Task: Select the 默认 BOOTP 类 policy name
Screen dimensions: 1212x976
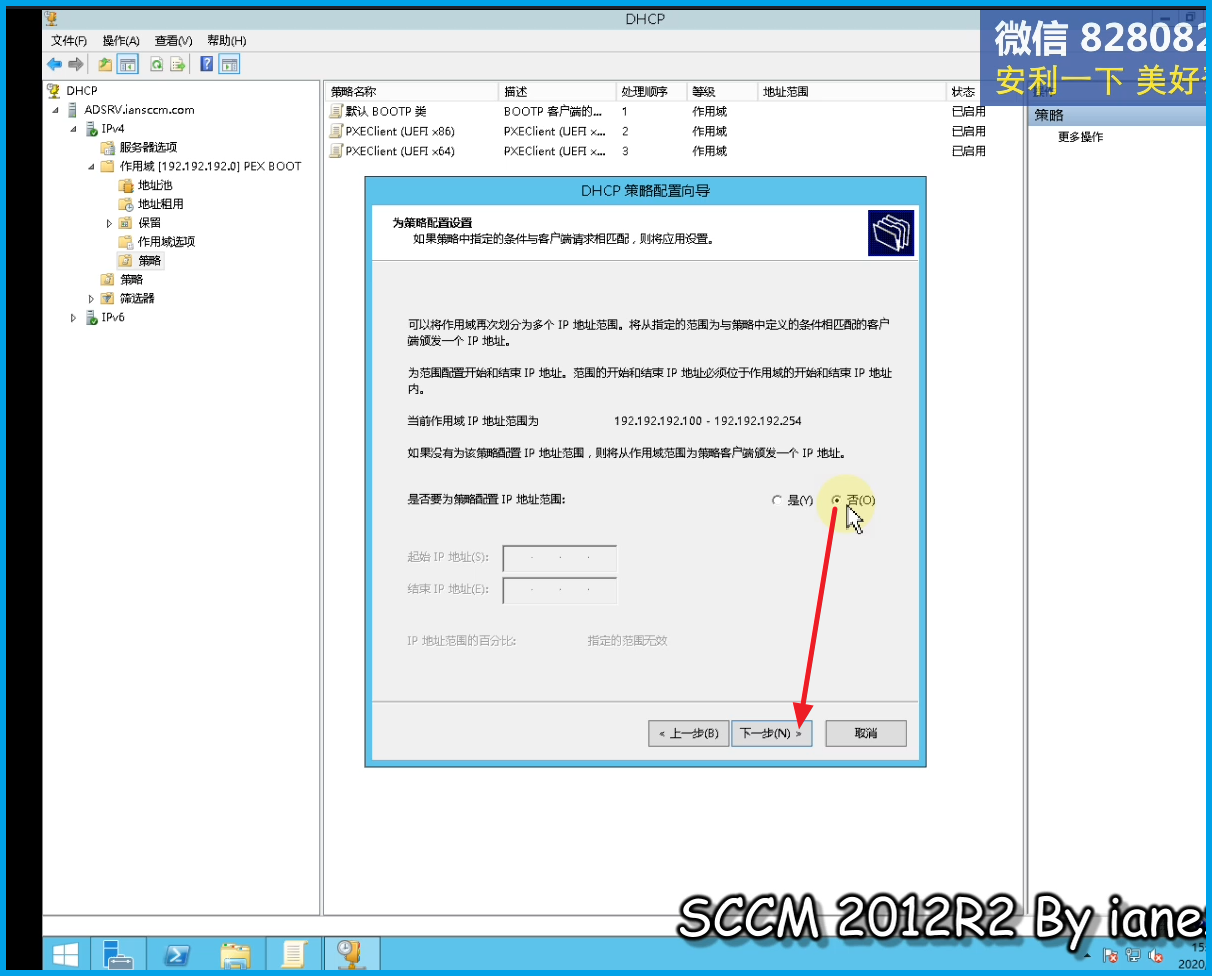Action: 386,111
